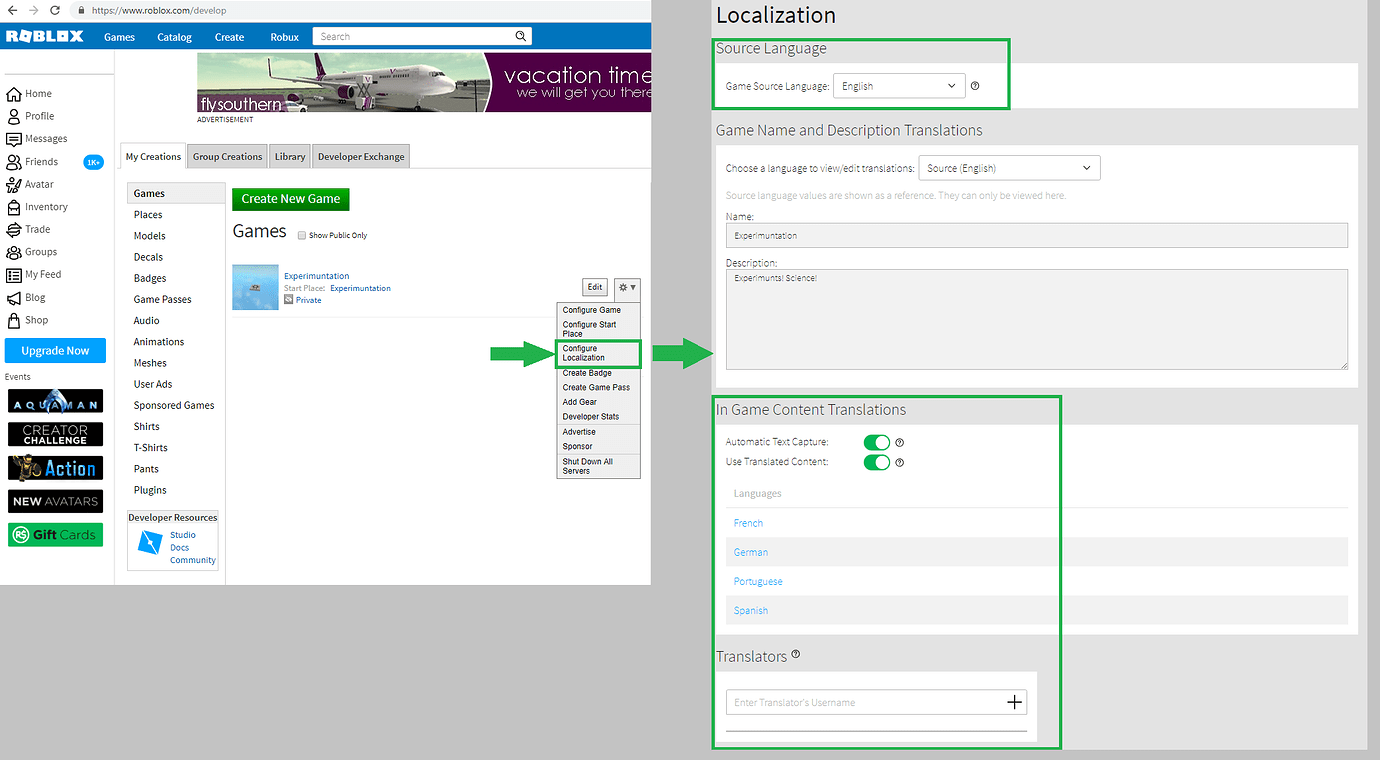Open Blog icon in sidebar
The image size is (1380, 760).
(x=14, y=298)
